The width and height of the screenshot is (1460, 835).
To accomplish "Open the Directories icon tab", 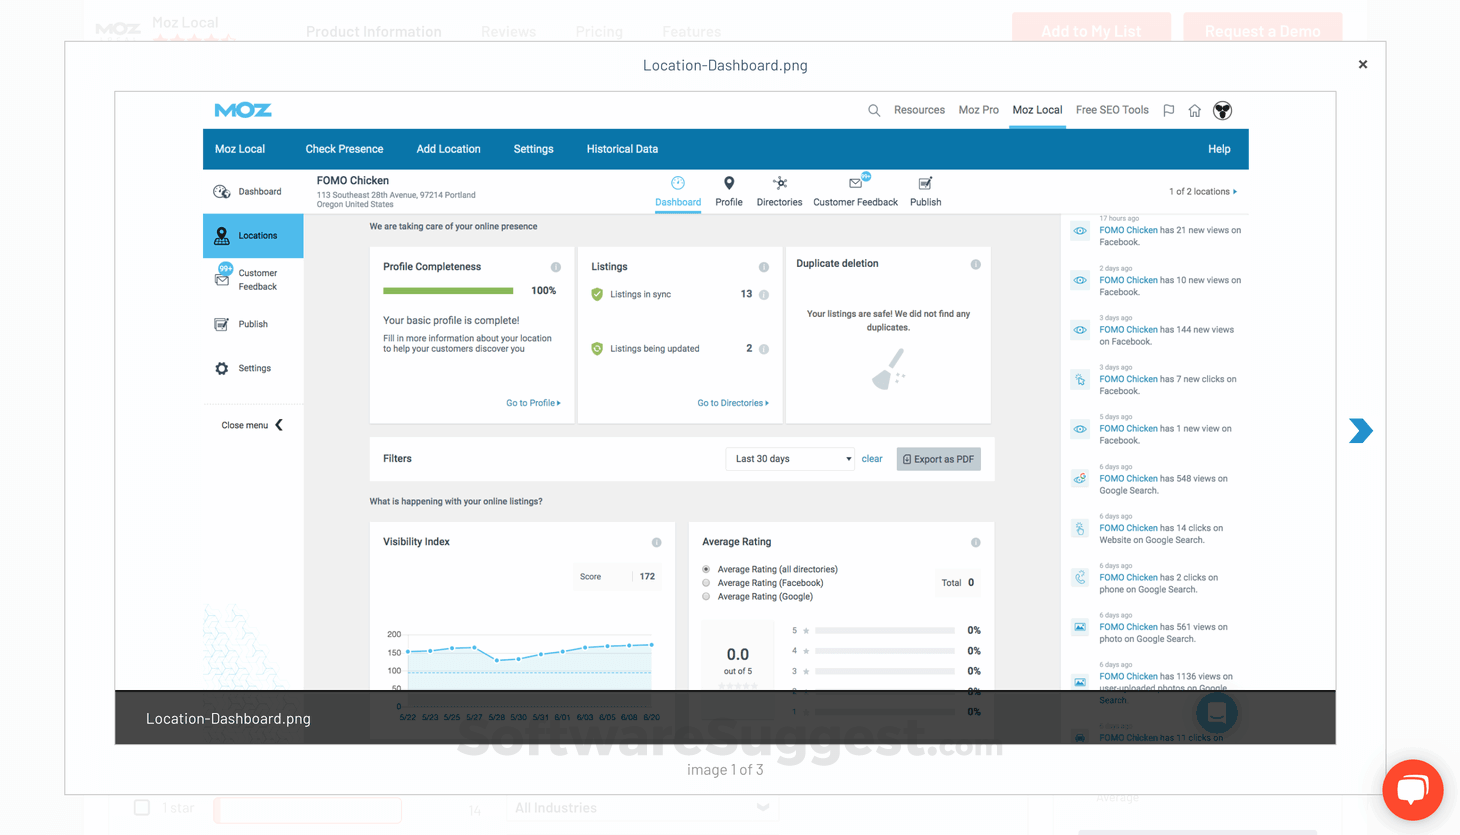I will click(779, 183).
